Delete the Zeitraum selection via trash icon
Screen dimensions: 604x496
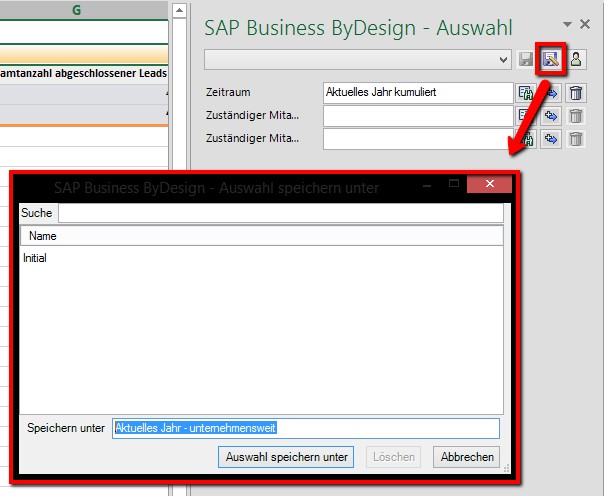(576, 93)
